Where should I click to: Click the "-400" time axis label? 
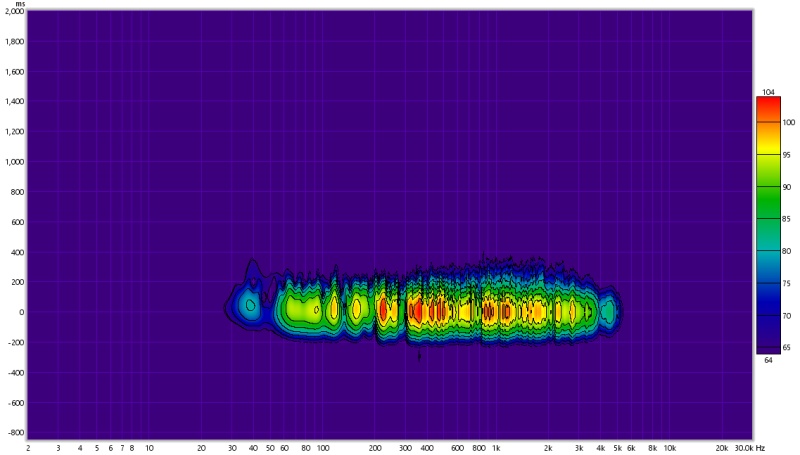pyautogui.click(x=16, y=373)
